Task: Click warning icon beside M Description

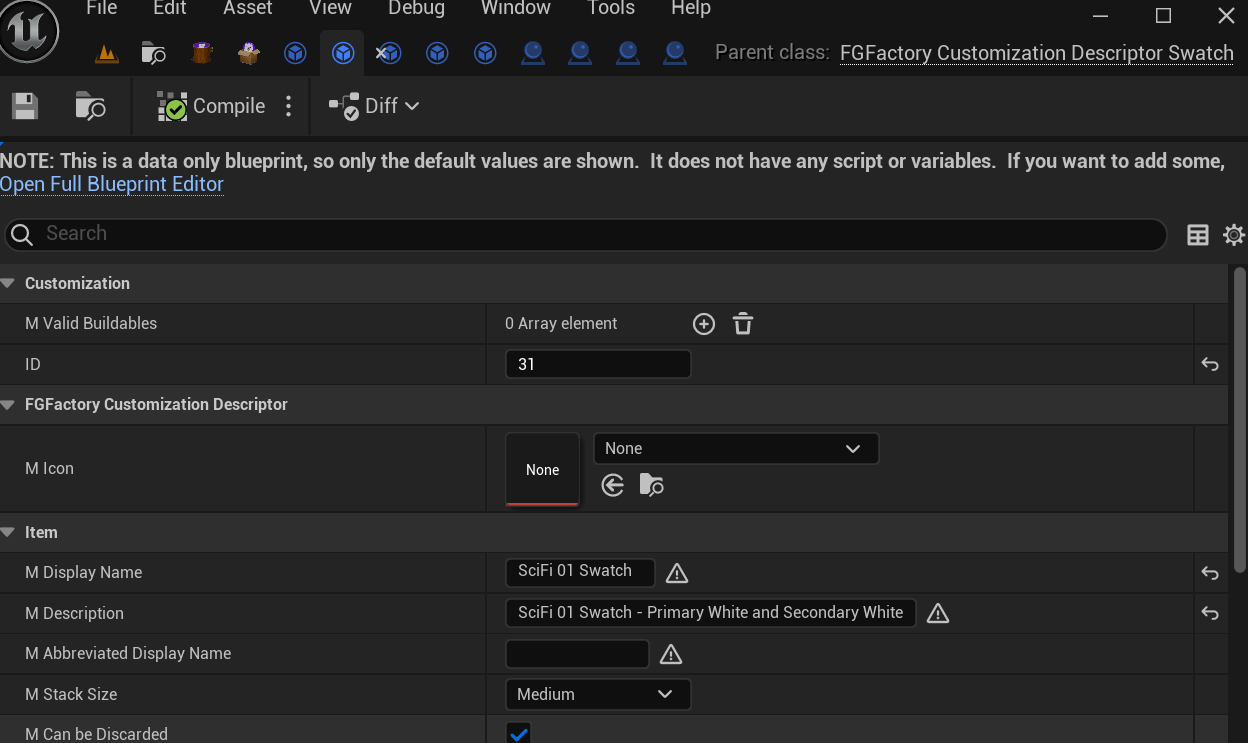Action: (938, 614)
